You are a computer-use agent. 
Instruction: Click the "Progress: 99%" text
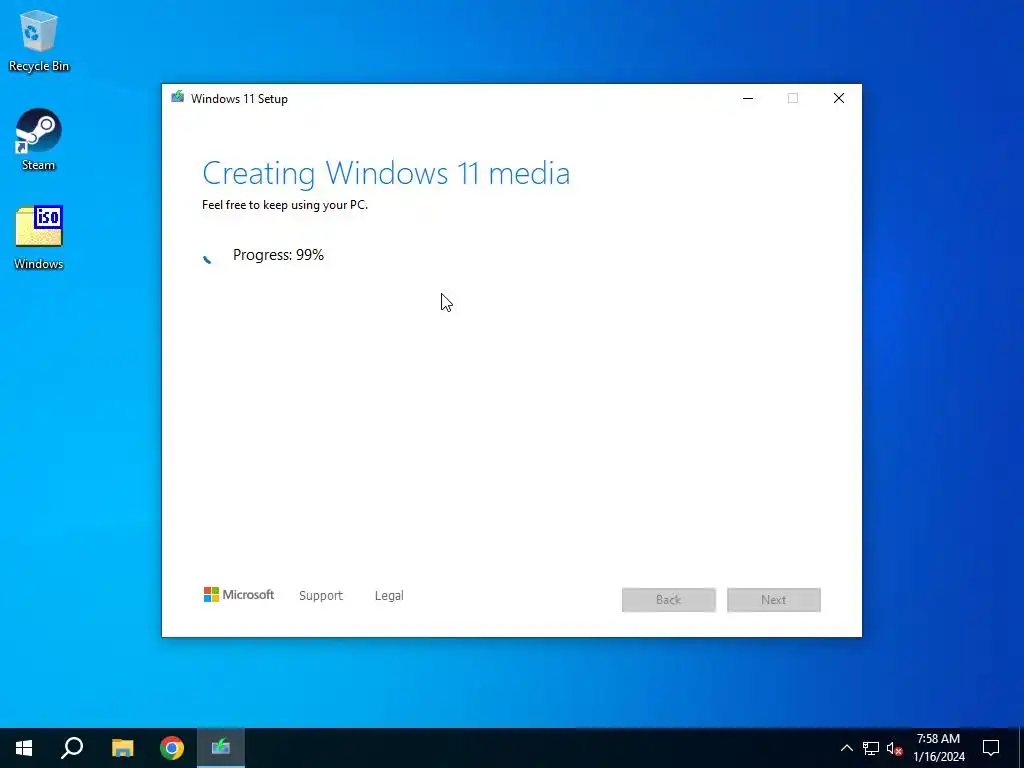pos(278,255)
